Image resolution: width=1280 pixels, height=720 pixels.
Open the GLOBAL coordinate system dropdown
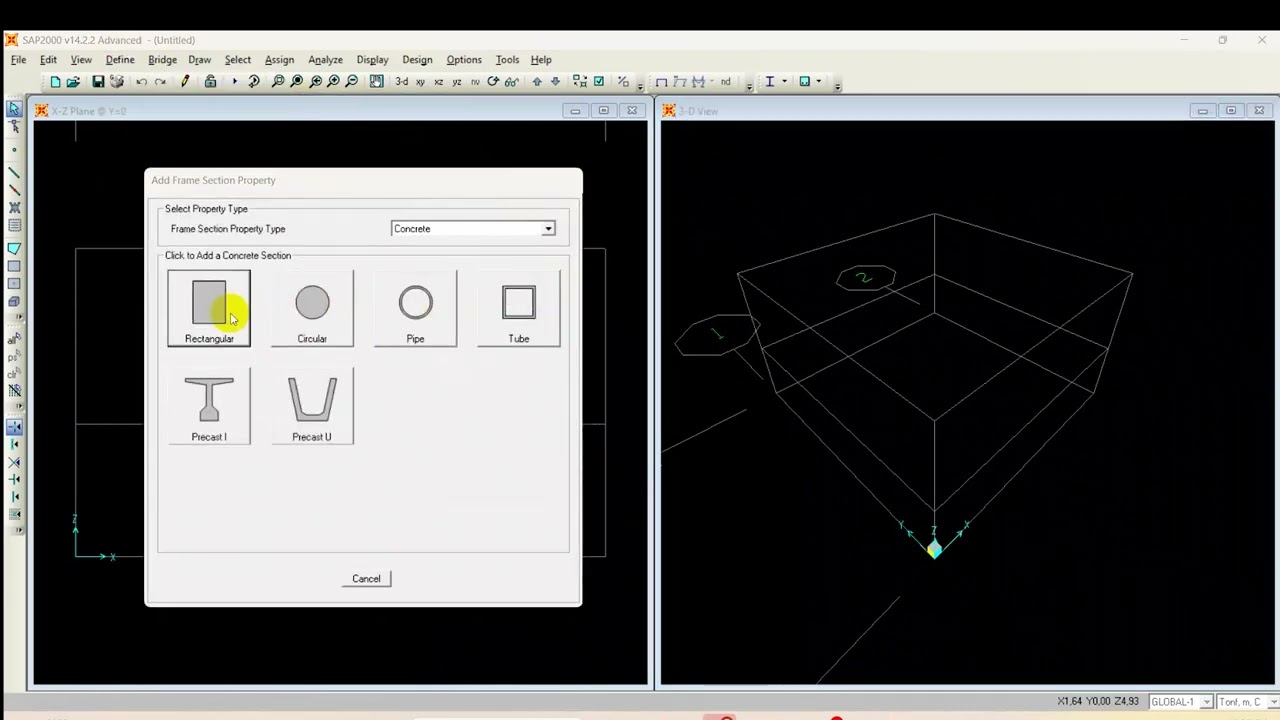(x=1206, y=702)
